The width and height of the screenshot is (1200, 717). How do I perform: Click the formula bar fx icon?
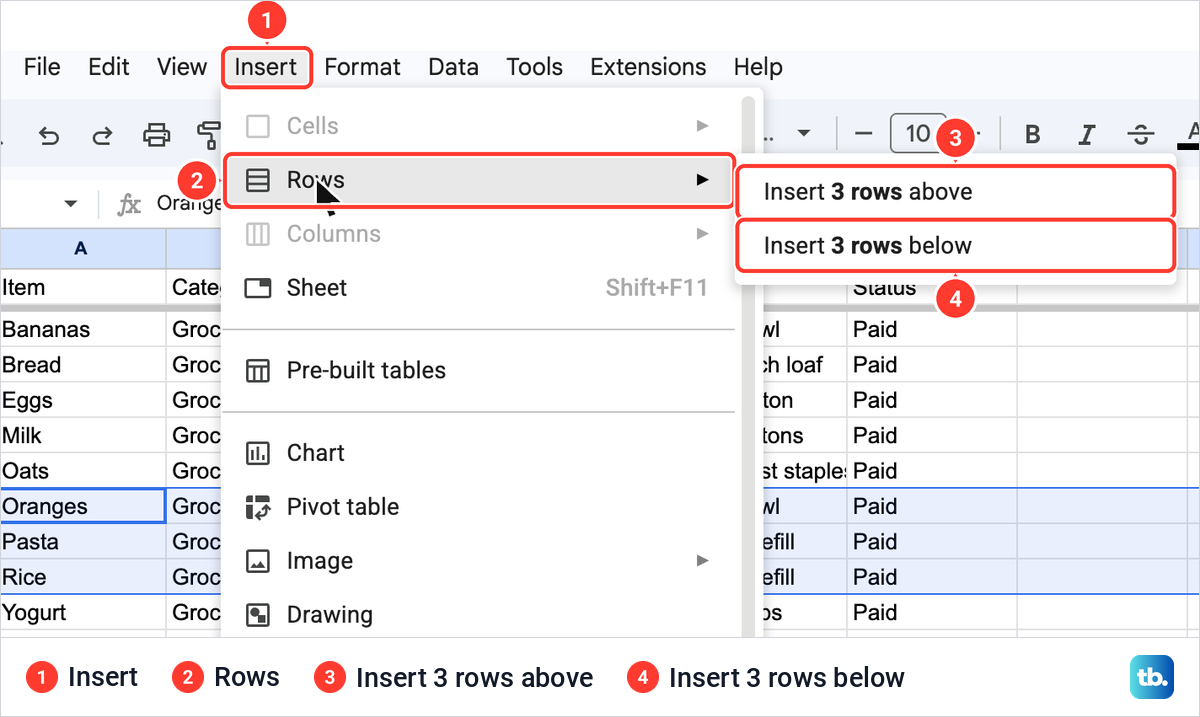pos(129,204)
